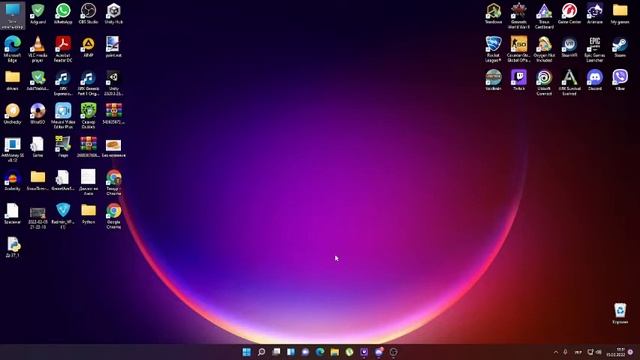
Task: Open the Epic Games Launcher shortcut
Action: click(x=595, y=49)
